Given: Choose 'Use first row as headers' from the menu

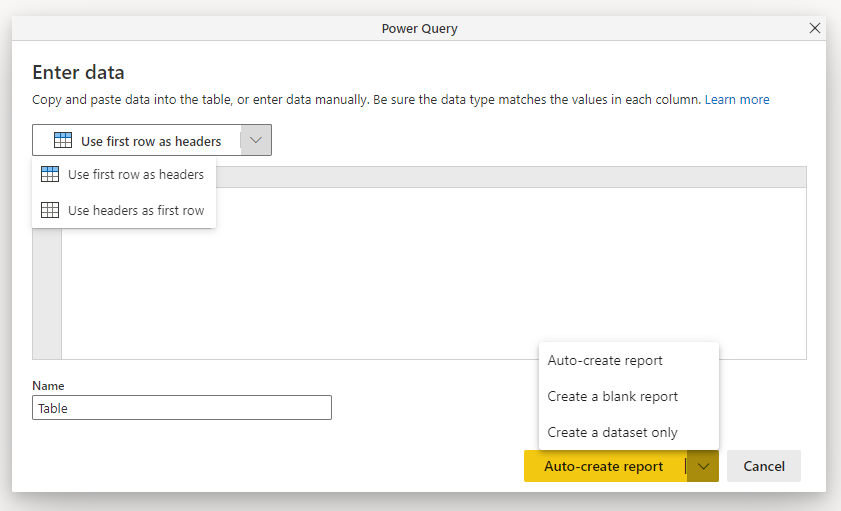Looking at the screenshot, I should 135,174.
